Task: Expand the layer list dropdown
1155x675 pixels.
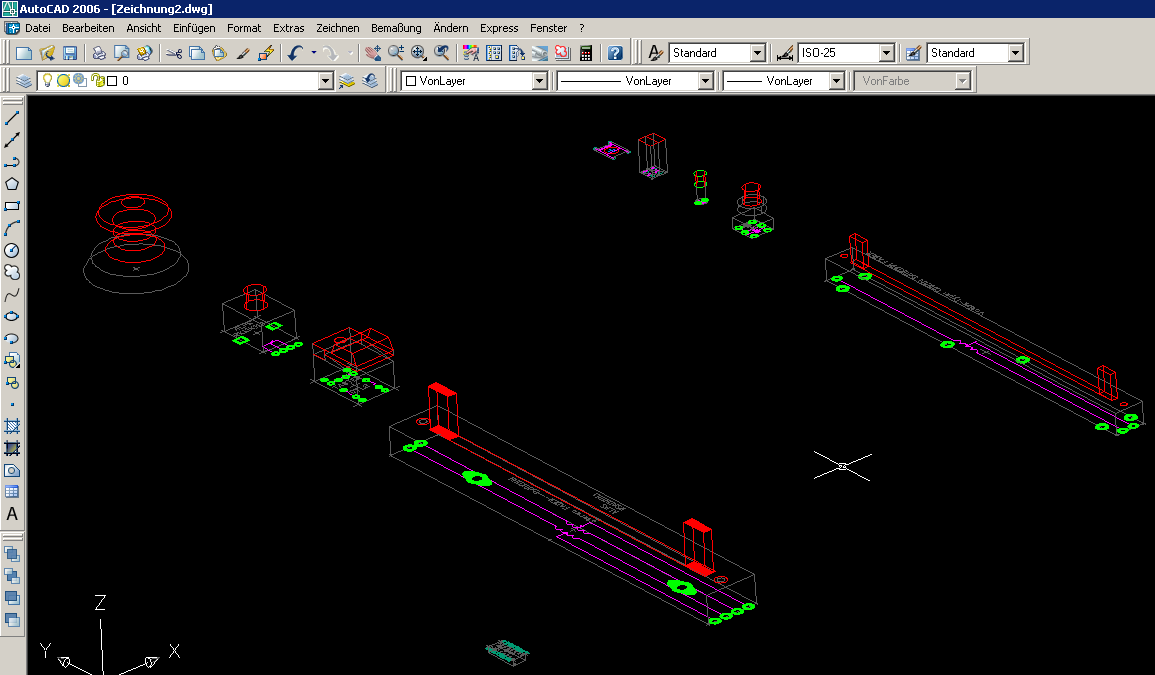Action: pos(325,81)
